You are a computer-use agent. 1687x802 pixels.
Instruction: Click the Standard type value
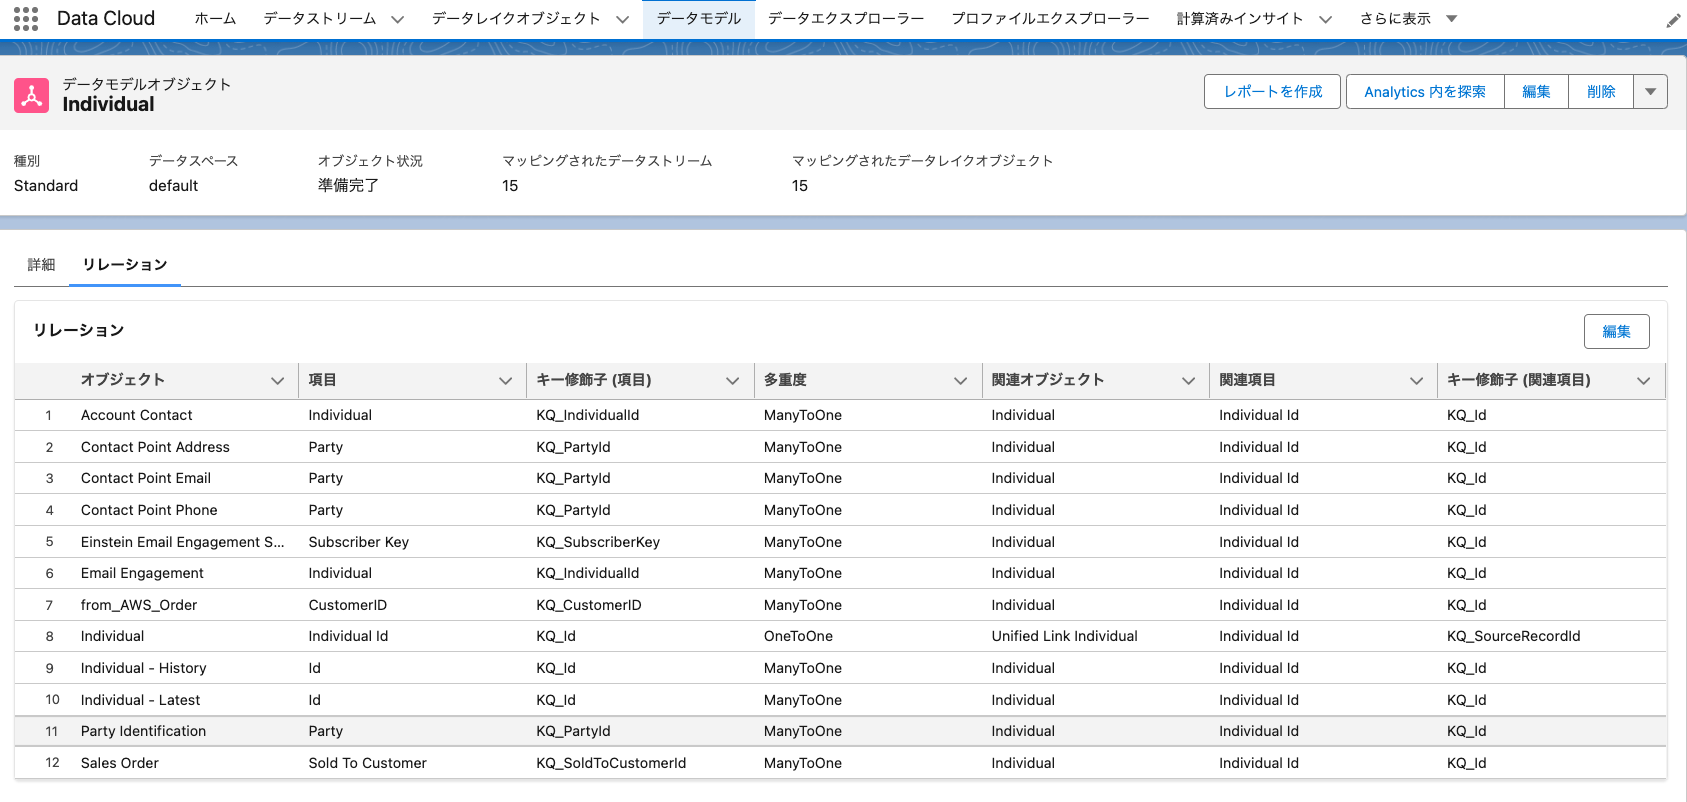click(46, 185)
